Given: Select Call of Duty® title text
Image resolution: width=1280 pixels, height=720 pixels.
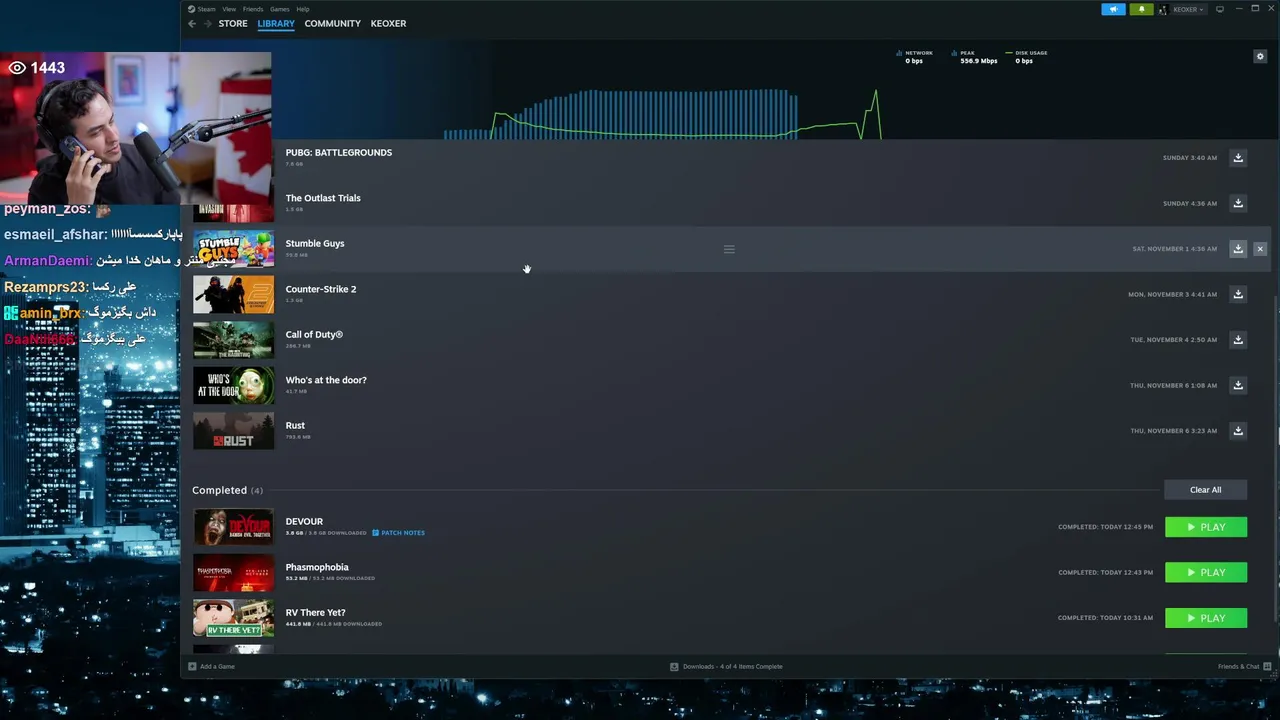Looking at the screenshot, I should pyautogui.click(x=314, y=334).
